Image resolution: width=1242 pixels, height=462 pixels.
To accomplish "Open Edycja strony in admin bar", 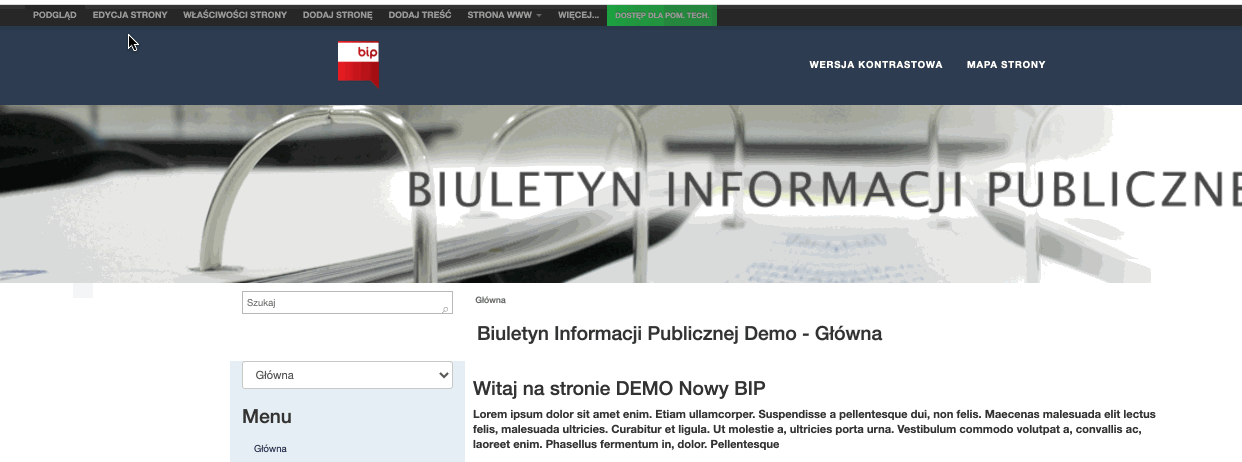I will [x=130, y=16].
